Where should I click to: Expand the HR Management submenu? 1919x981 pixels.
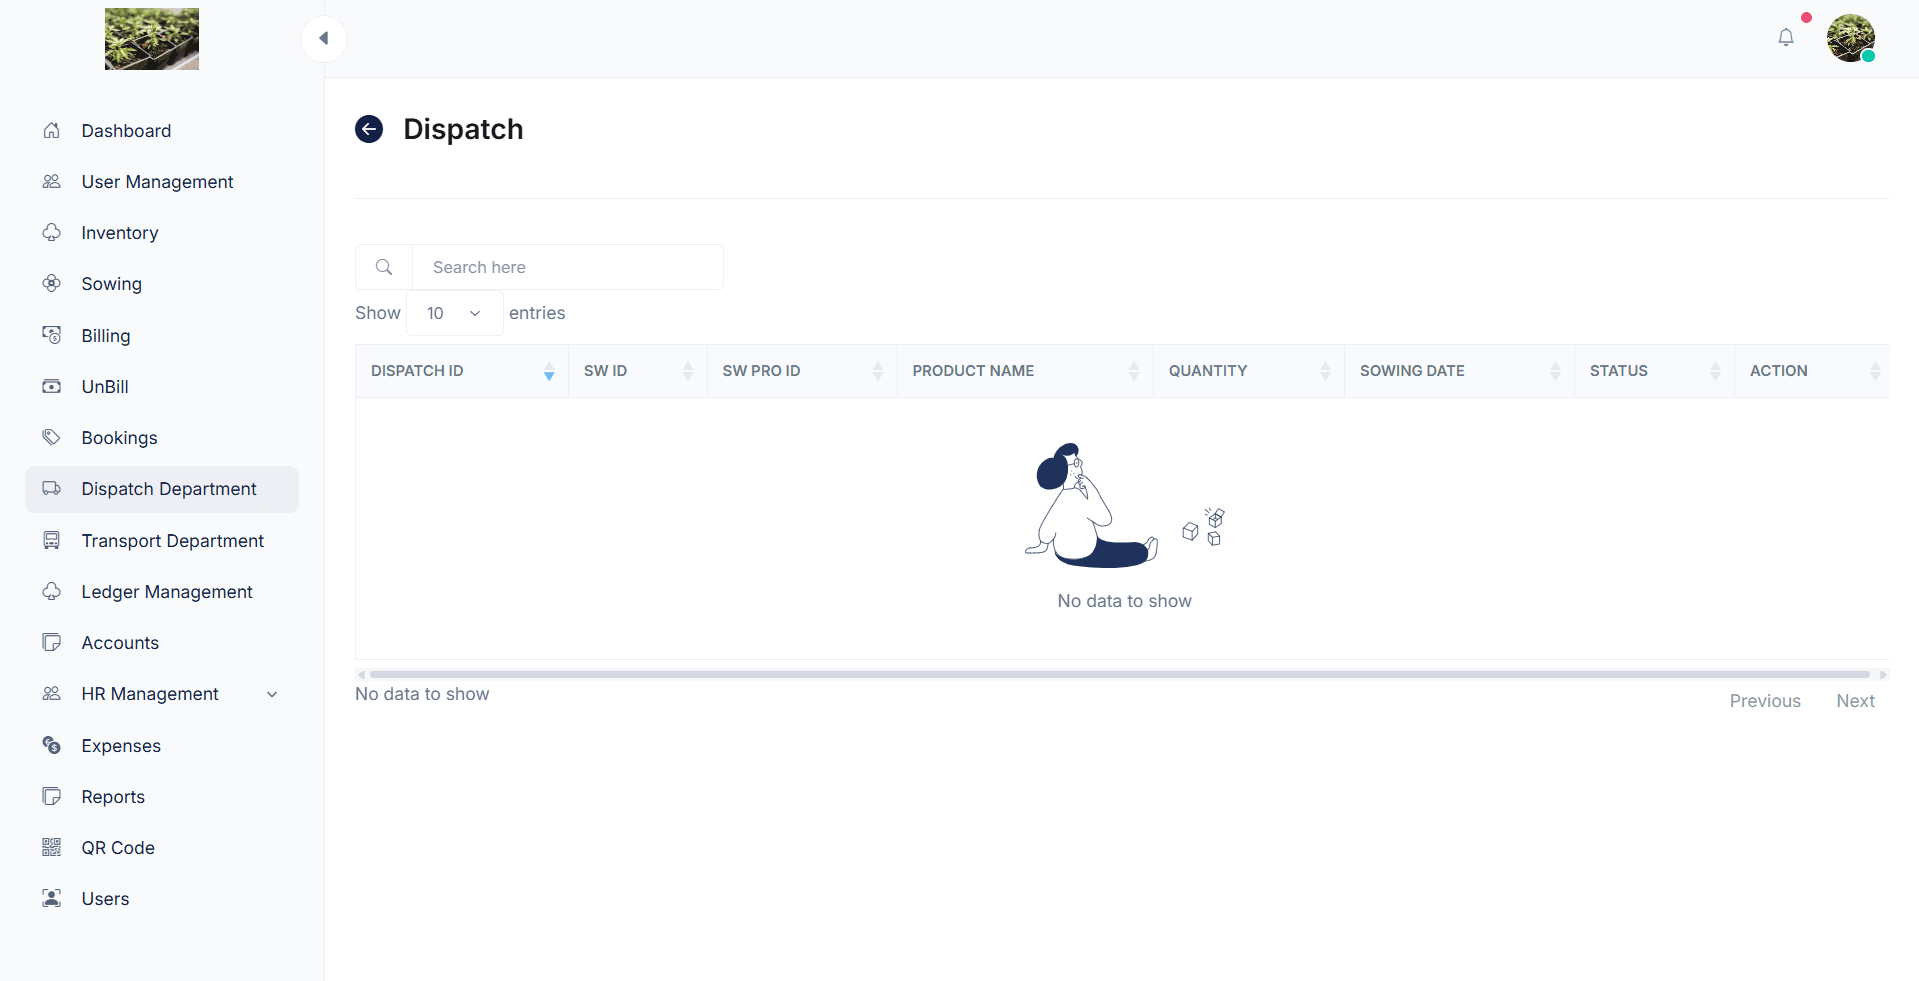point(271,694)
